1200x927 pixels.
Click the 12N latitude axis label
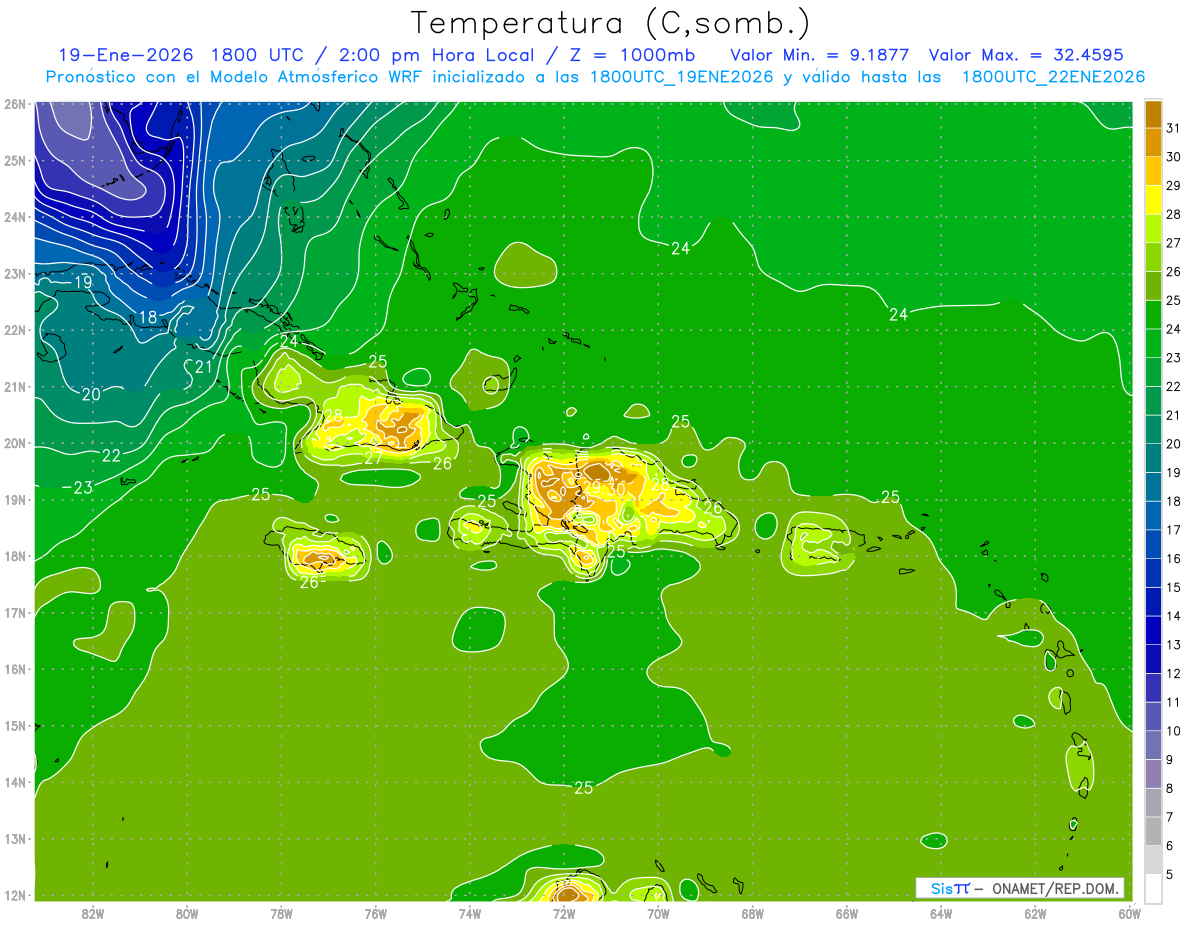coord(14,895)
